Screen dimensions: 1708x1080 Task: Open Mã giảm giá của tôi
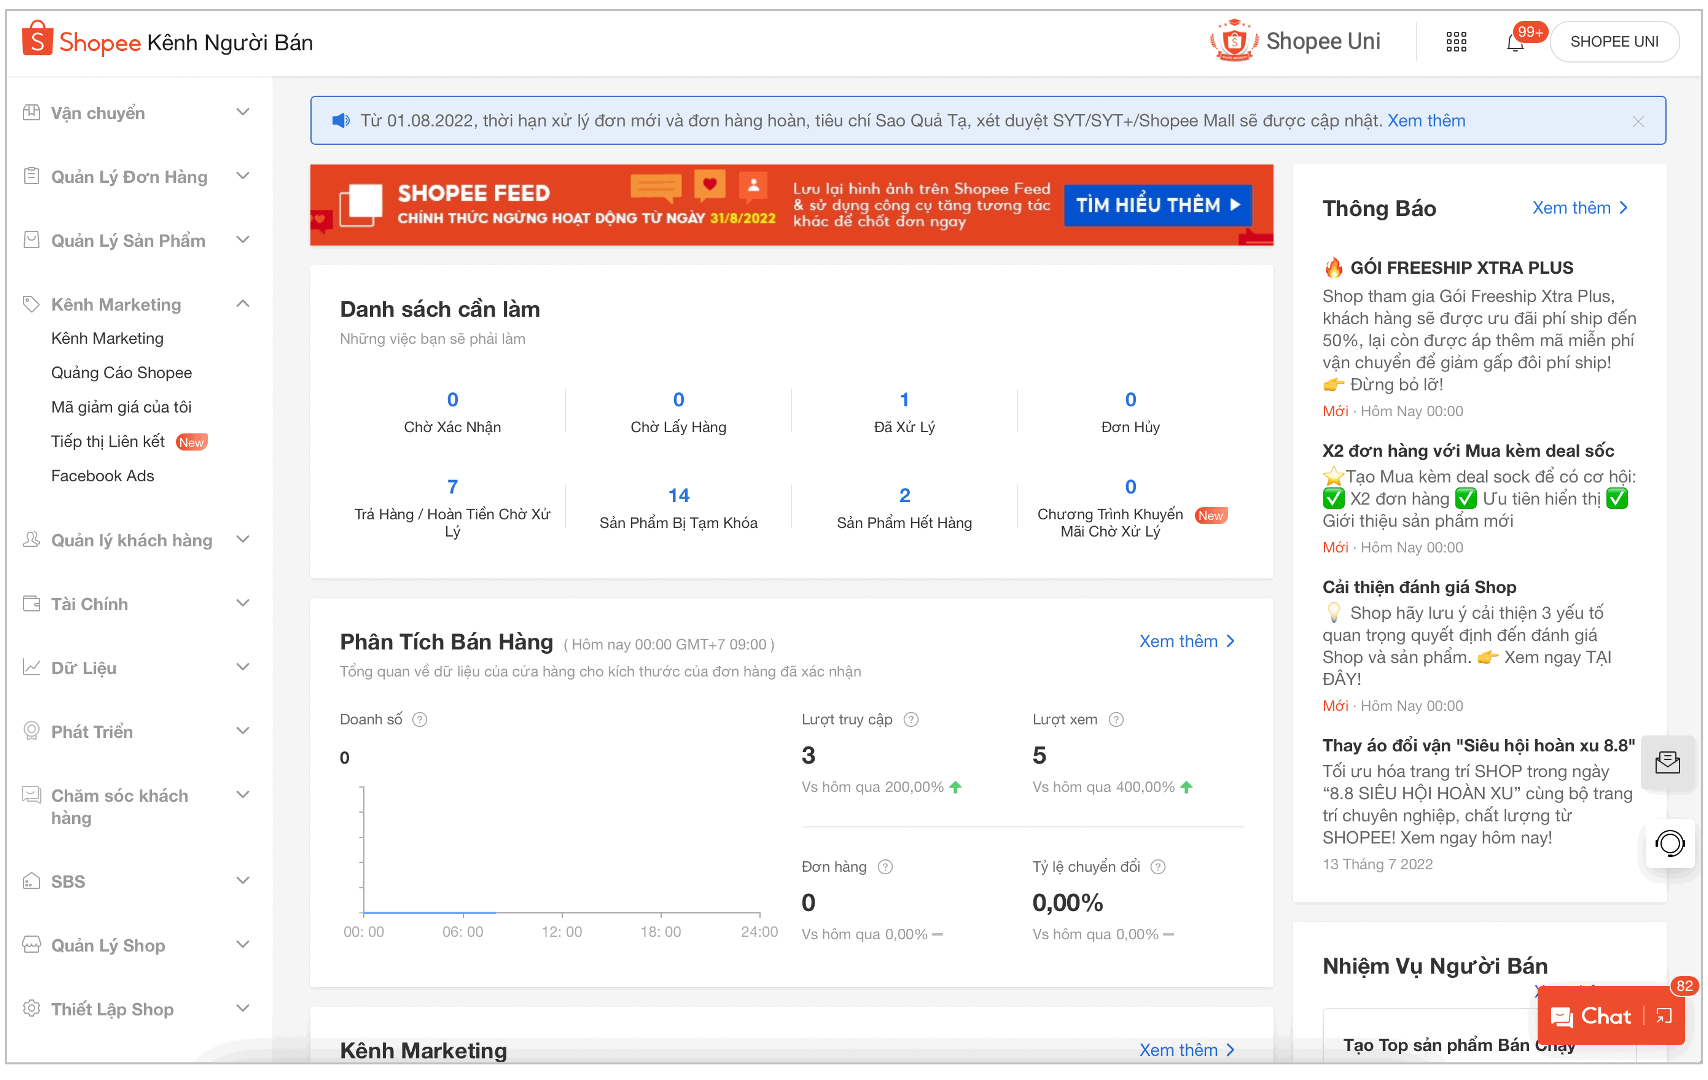121,407
